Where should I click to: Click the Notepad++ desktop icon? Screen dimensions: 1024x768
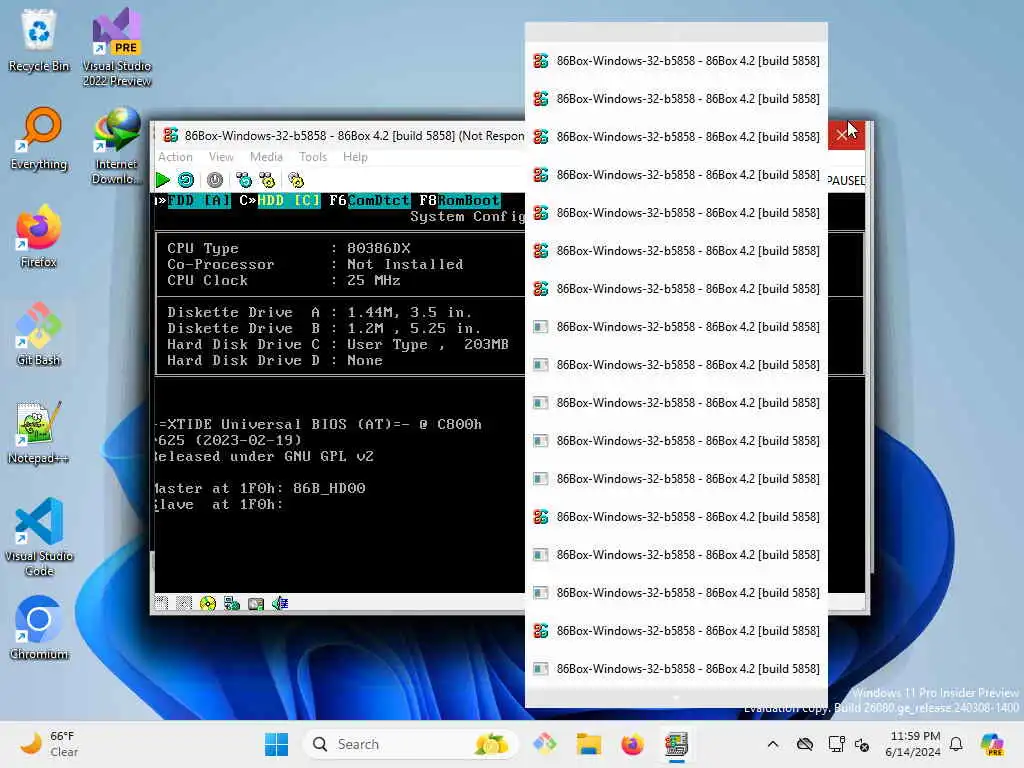pos(39,433)
